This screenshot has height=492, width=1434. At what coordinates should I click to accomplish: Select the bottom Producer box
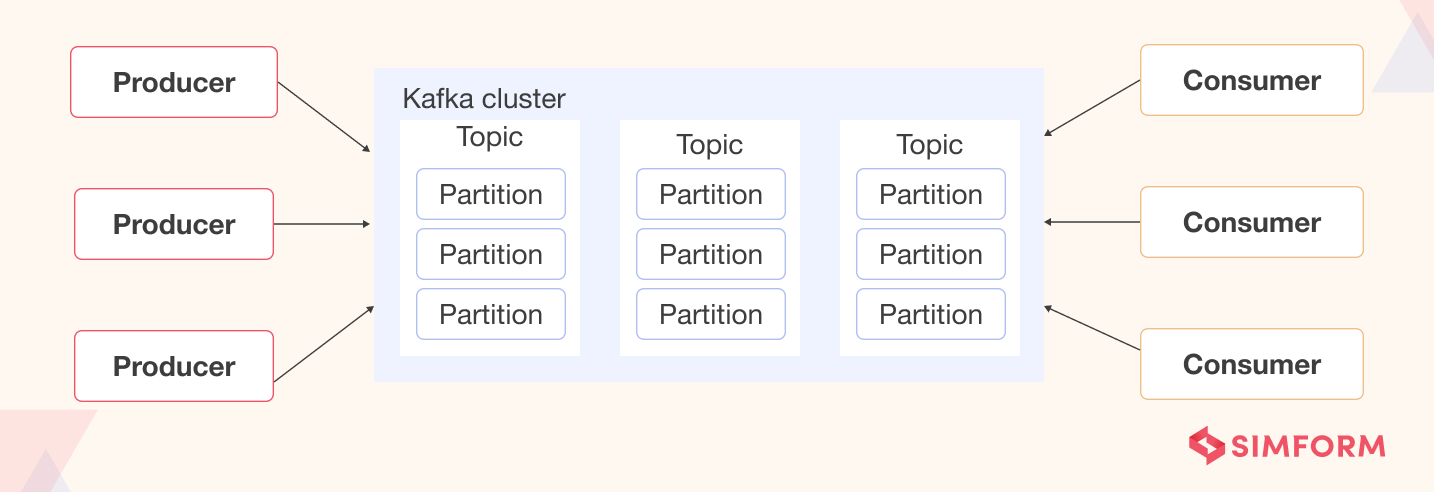(174, 366)
